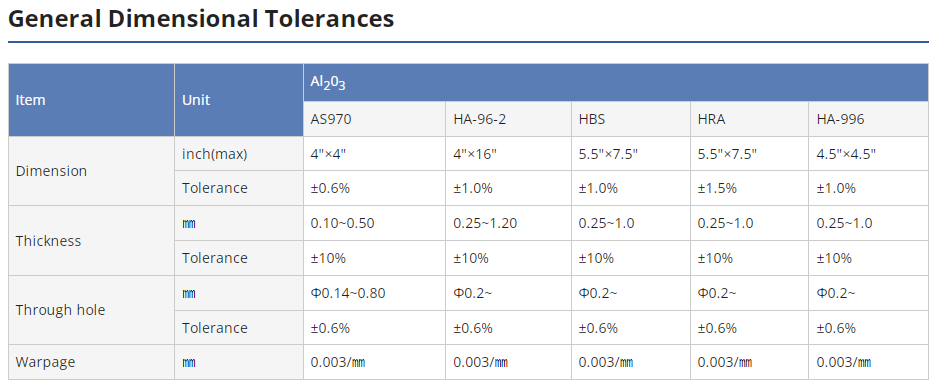Select the 0.25~1.20 thickness cell
The width and height of the screenshot is (935, 386).
click(x=509, y=224)
